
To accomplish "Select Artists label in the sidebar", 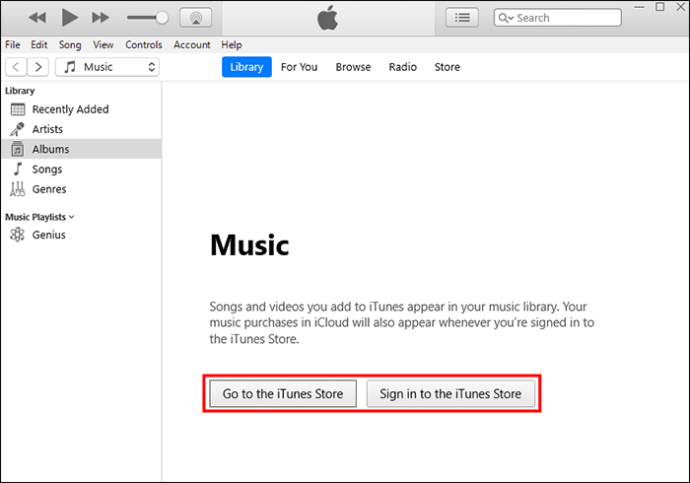I will pos(48,129).
